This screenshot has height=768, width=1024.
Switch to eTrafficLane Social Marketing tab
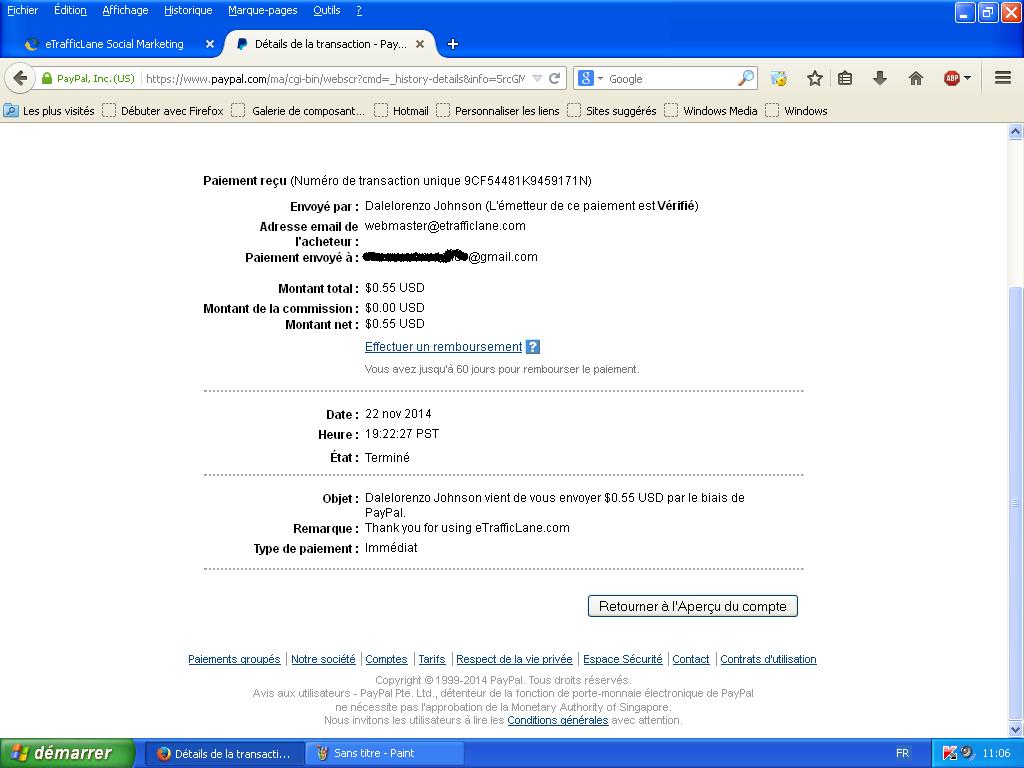coord(114,44)
